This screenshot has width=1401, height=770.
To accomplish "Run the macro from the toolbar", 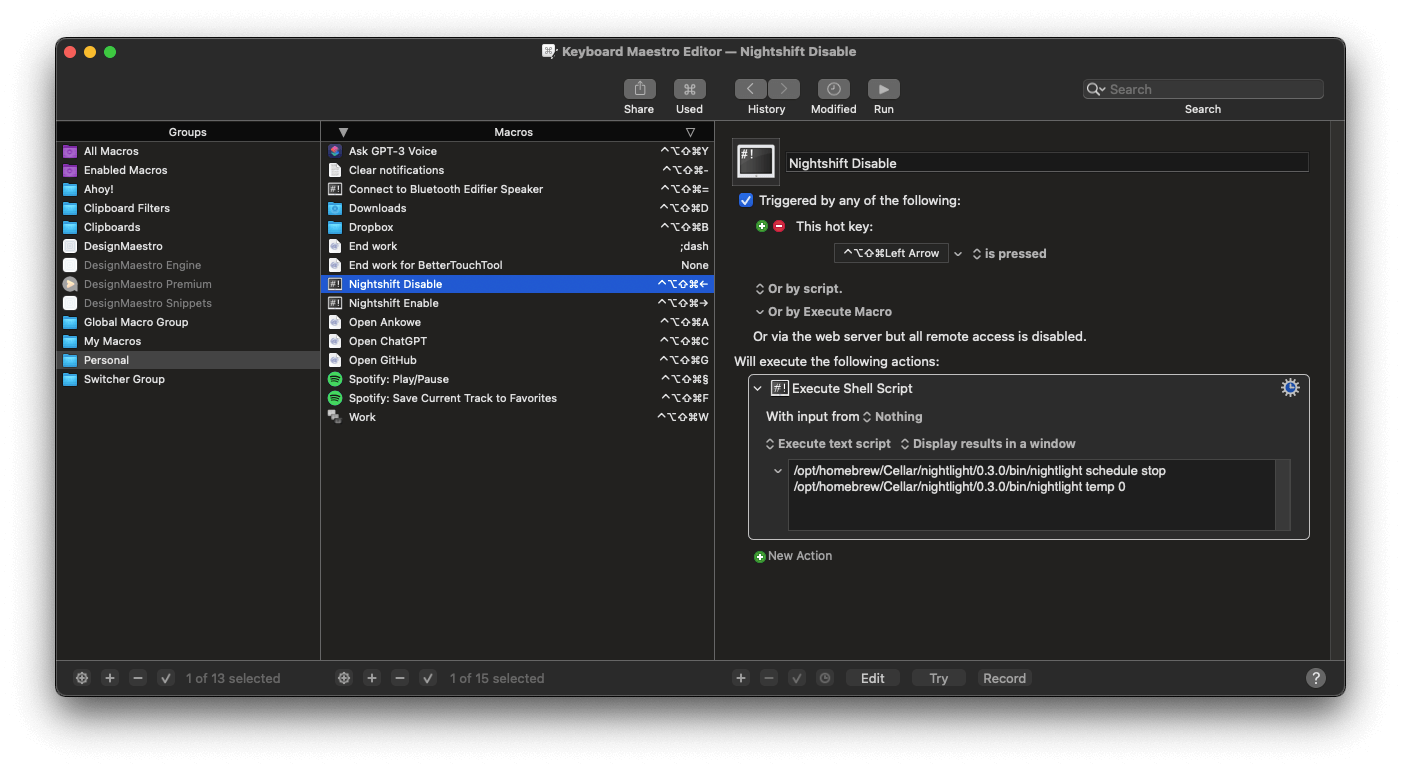I will click(884, 89).
